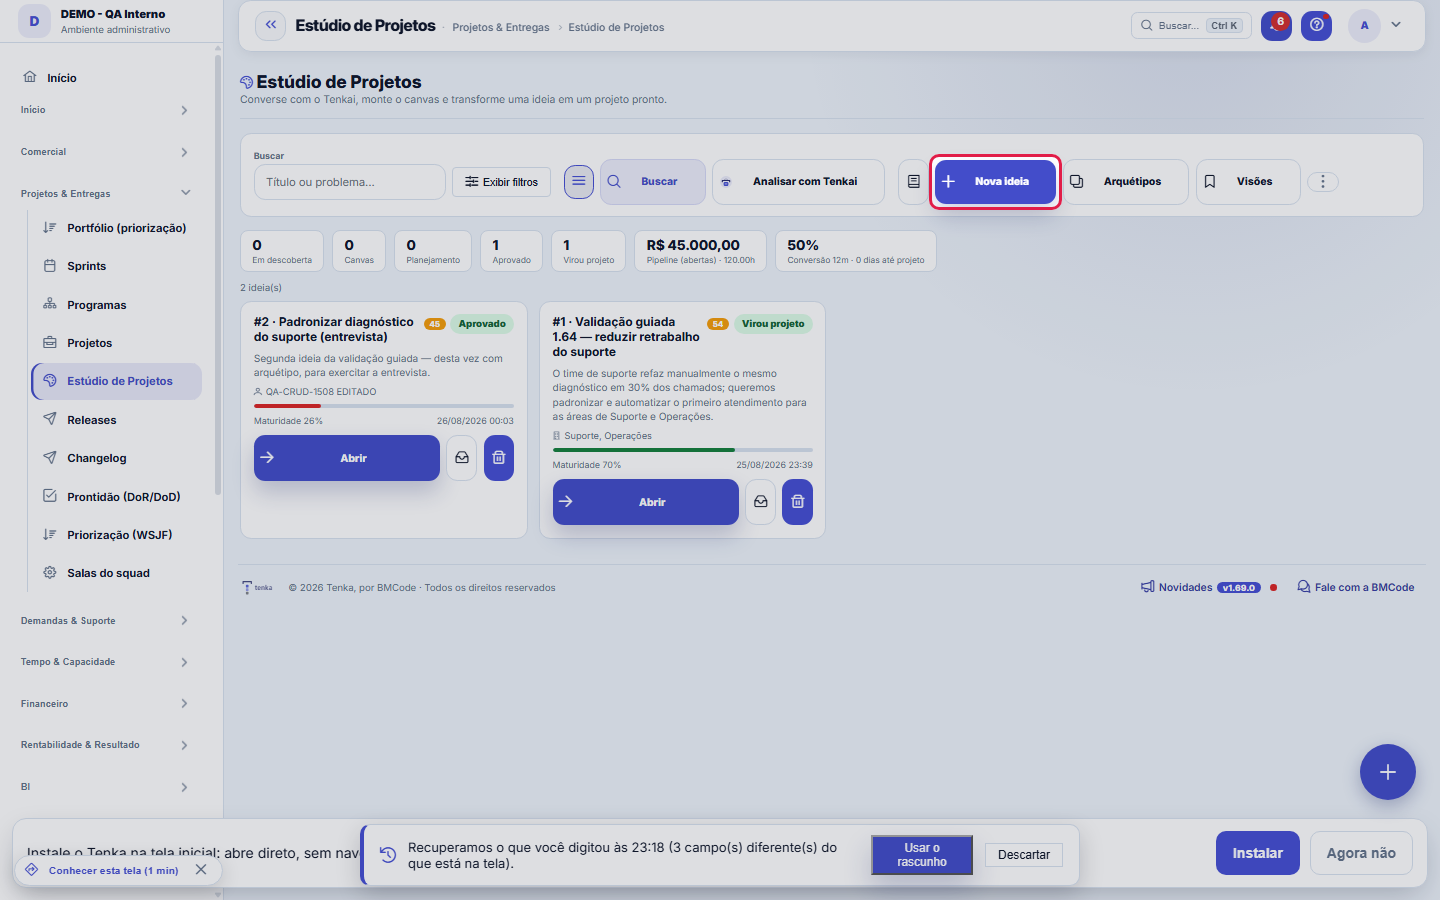Click the Nova ideia button
This screenshot has height=900, width=1440.
click(x=995, y=182)
